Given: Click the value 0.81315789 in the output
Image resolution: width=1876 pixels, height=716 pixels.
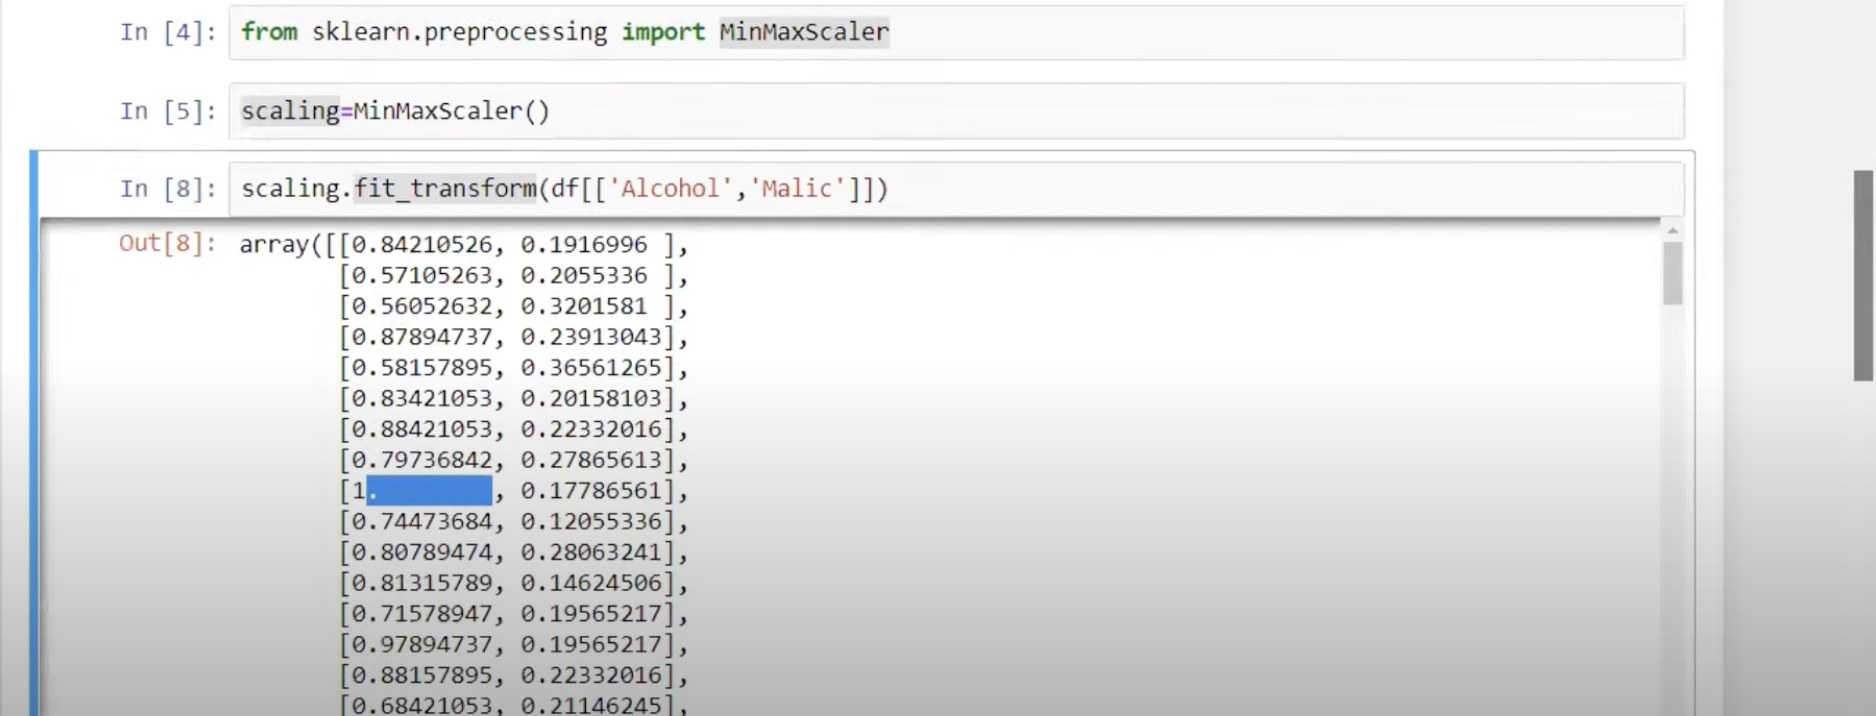Looking at the screenshot, I should click(422, 583).
